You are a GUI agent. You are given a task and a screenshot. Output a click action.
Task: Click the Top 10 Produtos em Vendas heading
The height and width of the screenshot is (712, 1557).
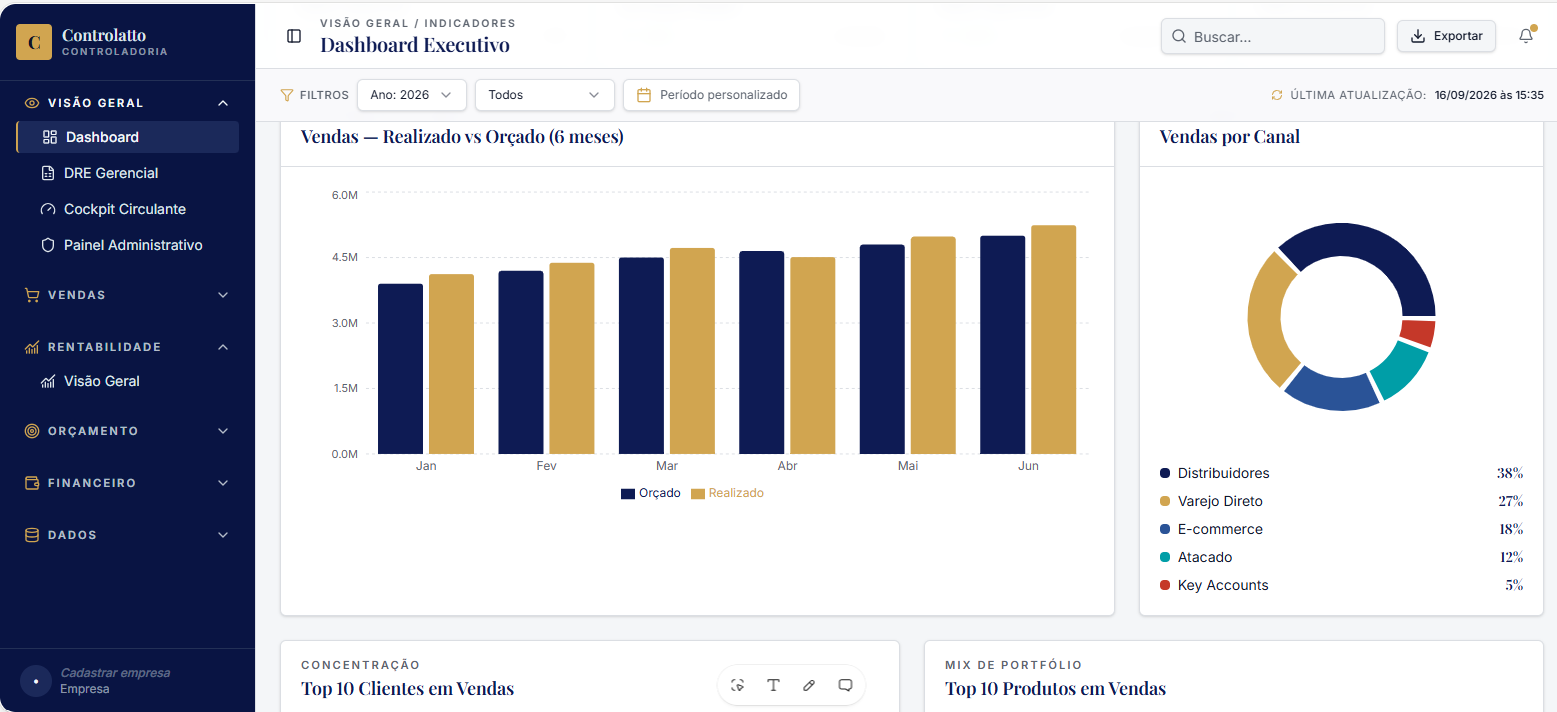point(1055,688)
